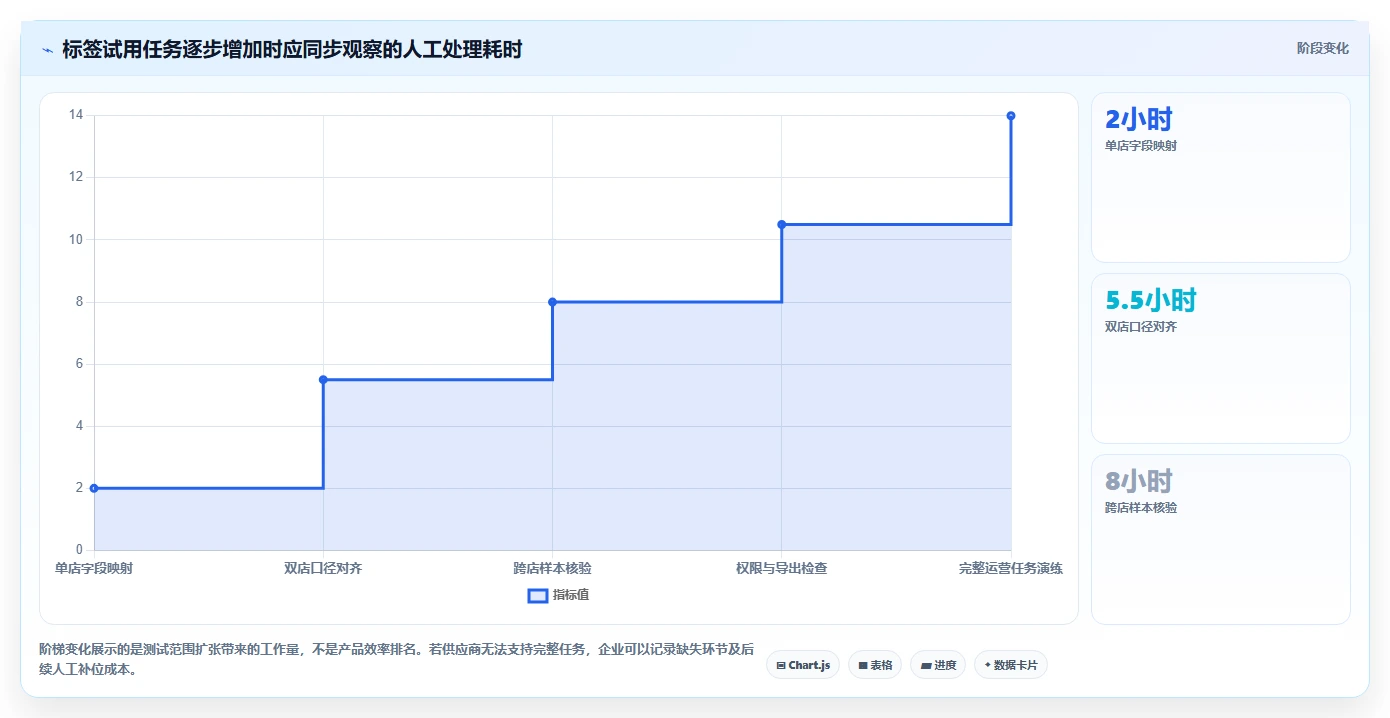This screenshot has height=718, width=1390.
Task: Select the 表格 chip
Action: [875, 665]
